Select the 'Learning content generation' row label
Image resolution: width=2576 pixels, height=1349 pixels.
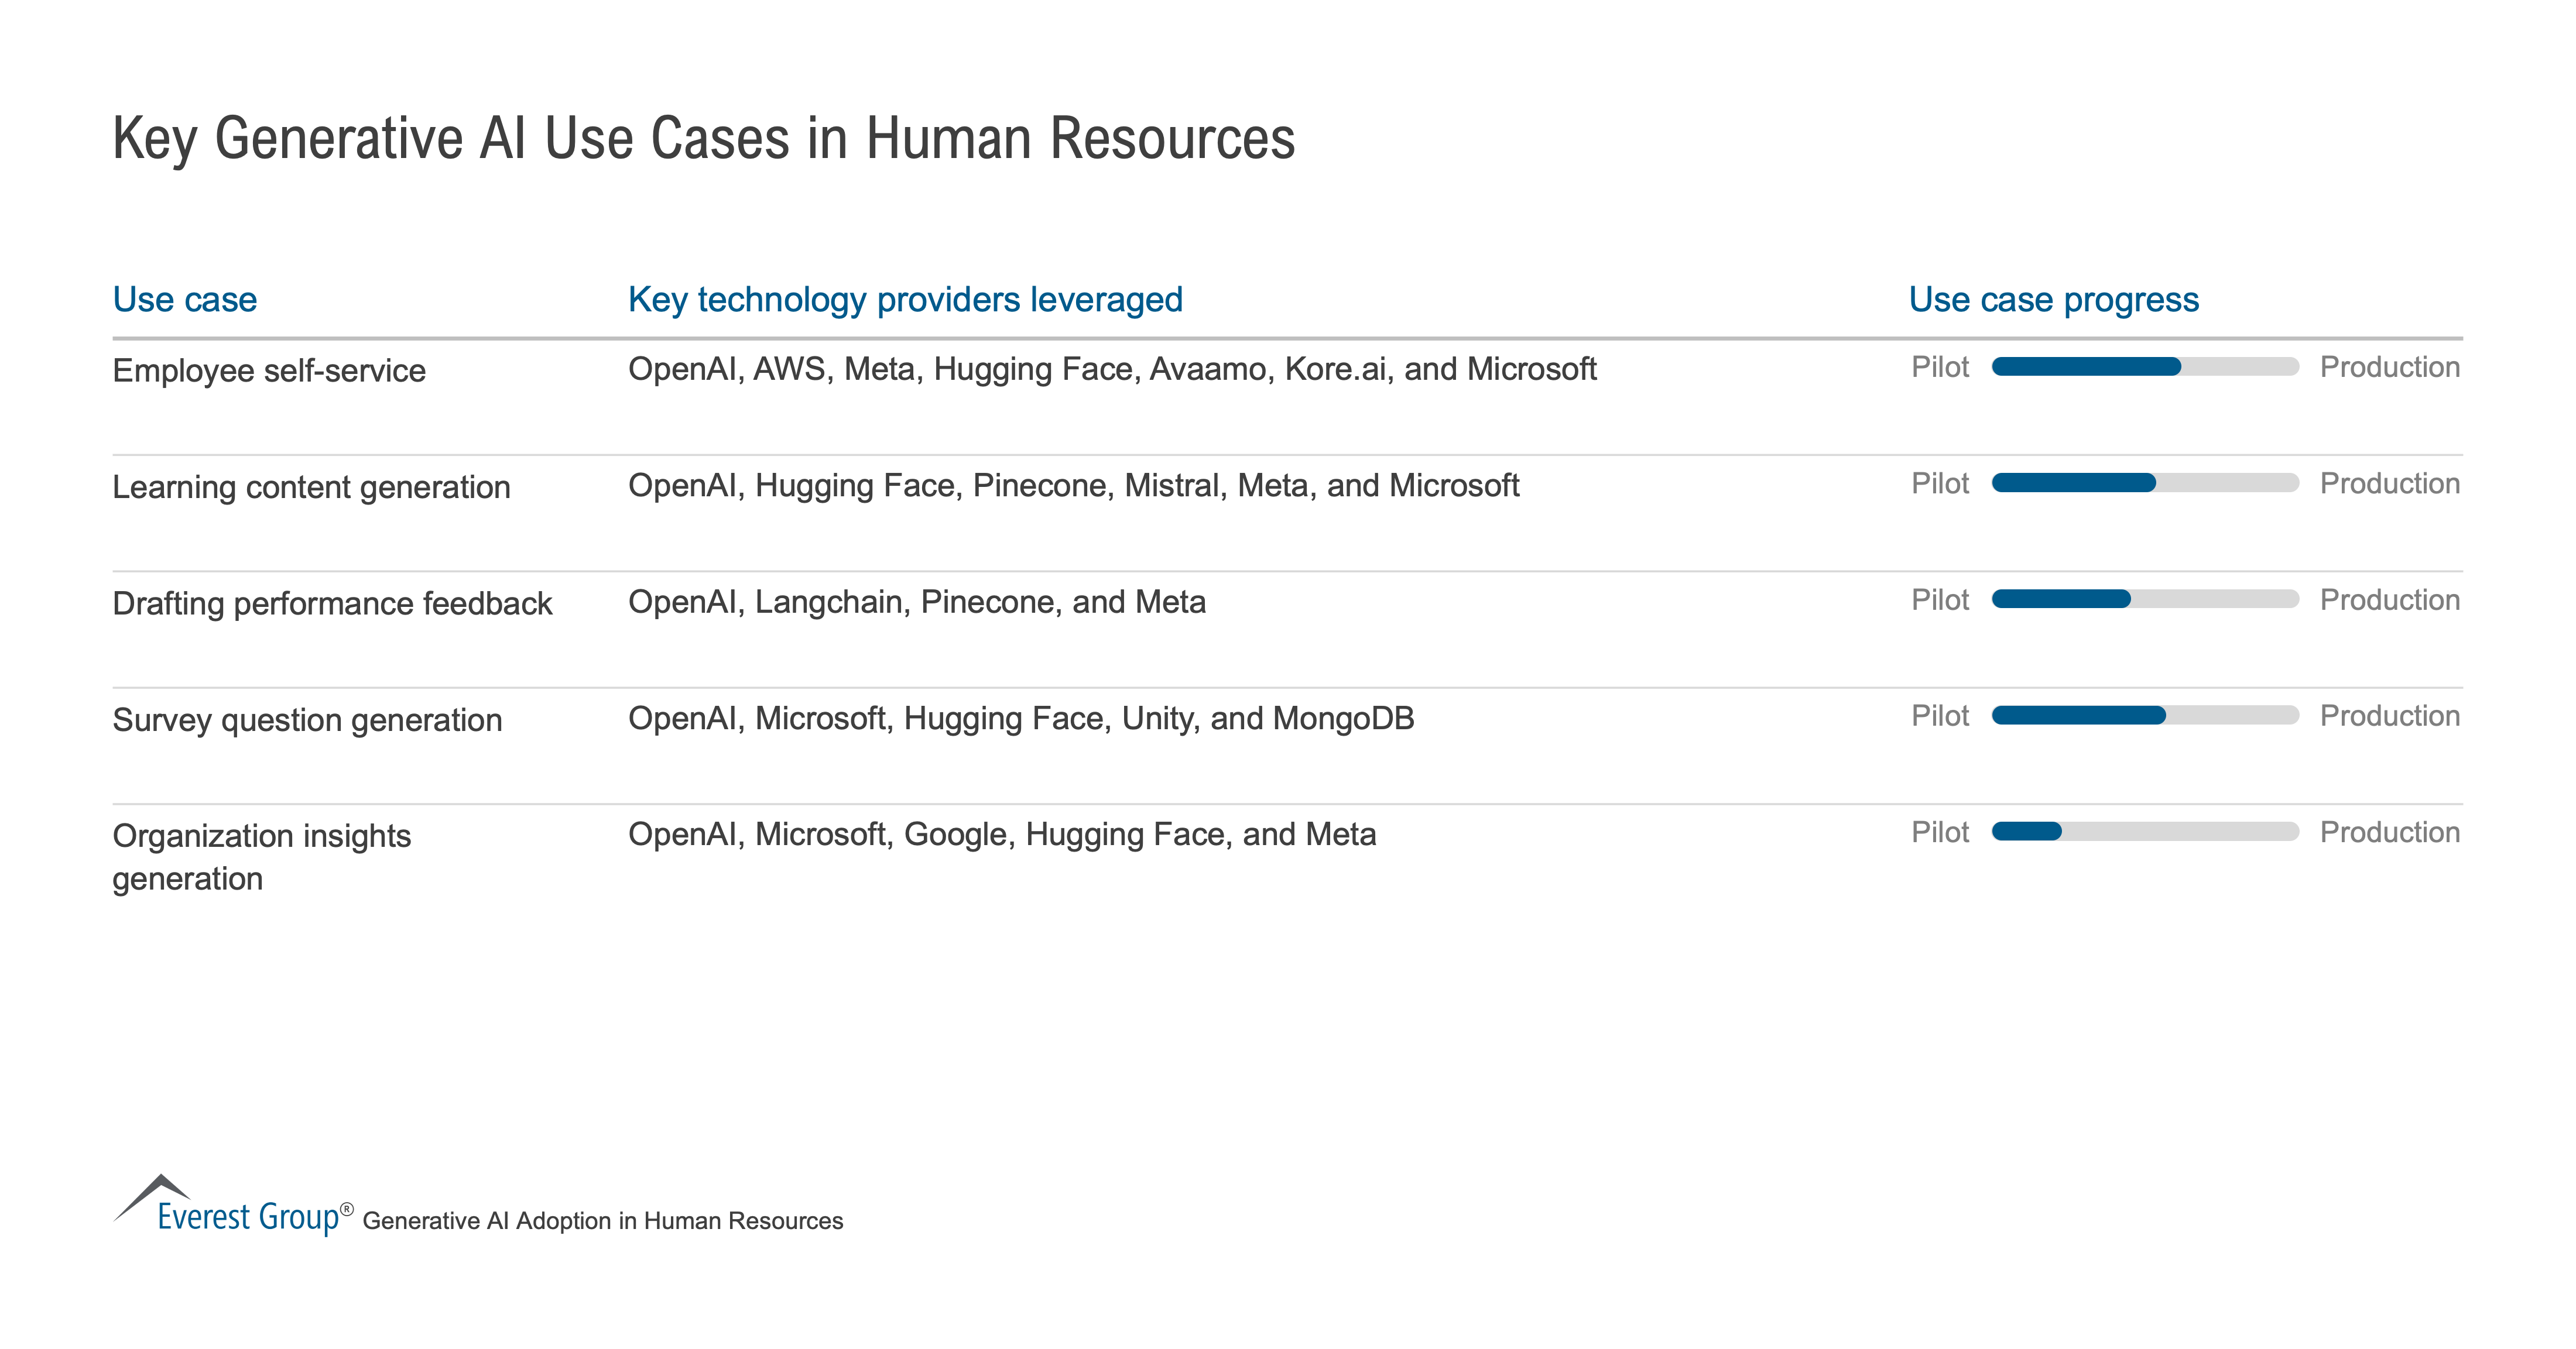coord(311,487)
